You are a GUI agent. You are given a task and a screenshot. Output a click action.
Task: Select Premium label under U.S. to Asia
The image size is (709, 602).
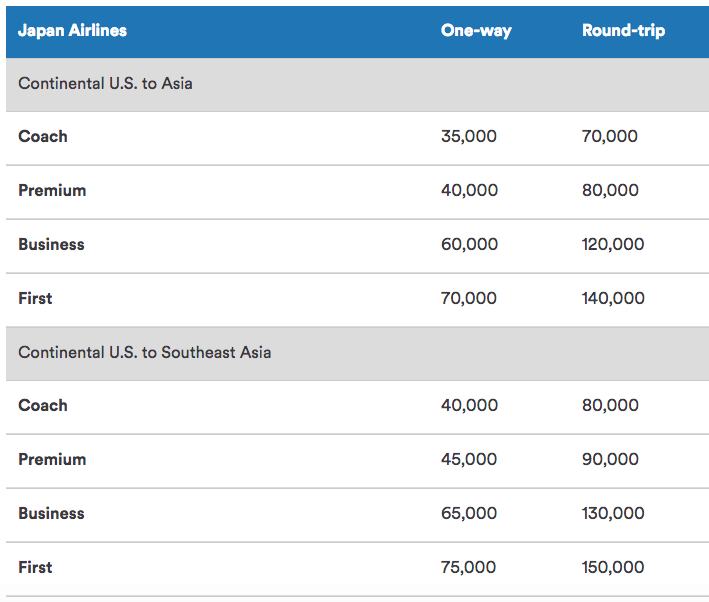52,190
